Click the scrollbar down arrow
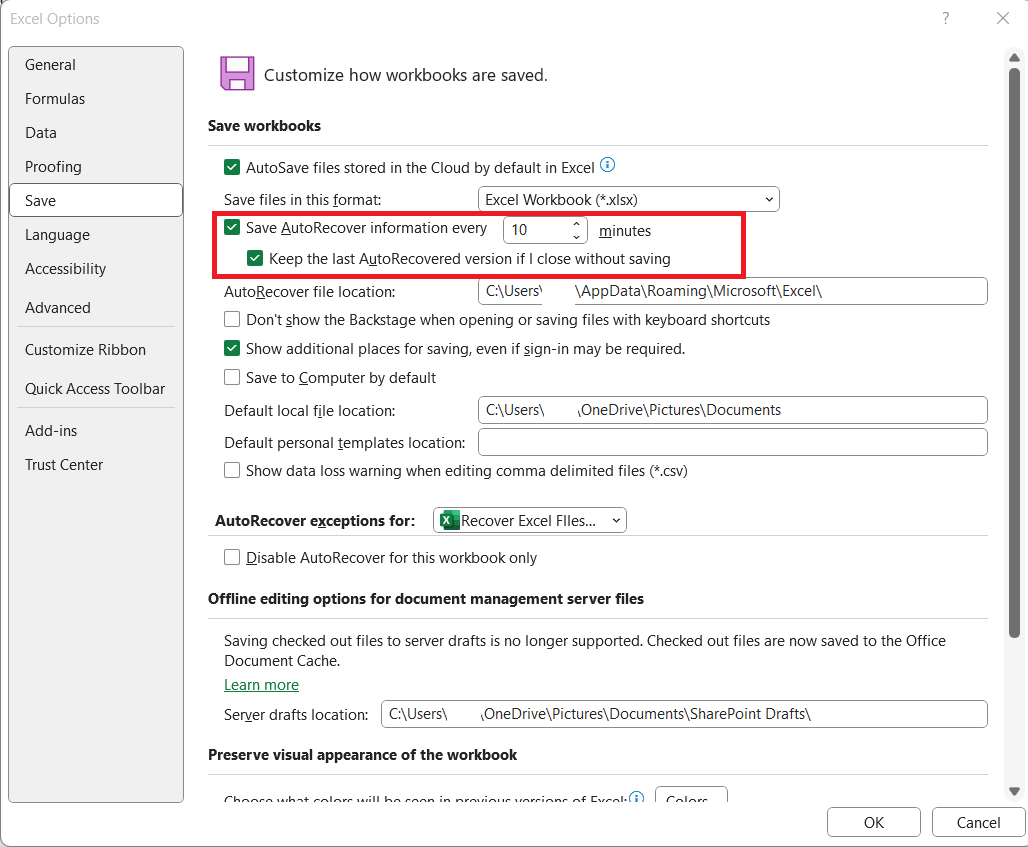This screenshot has width=1028, height=847. 1014,791
